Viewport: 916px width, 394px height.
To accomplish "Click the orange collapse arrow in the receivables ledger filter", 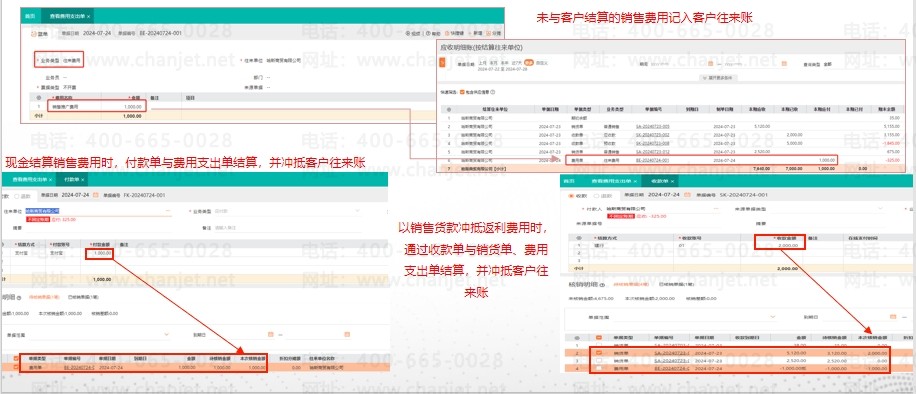I will coord(442,63).
